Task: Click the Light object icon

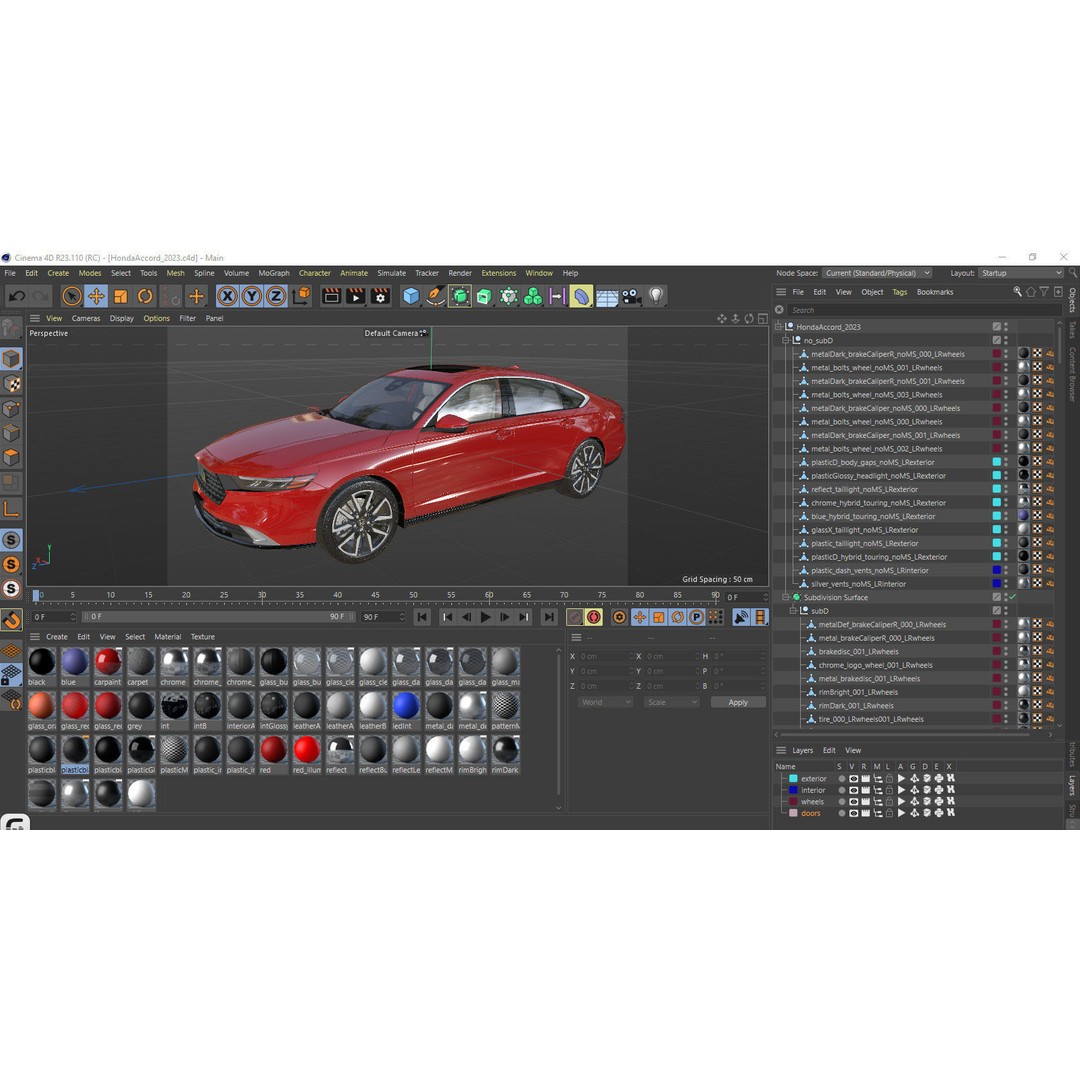Action: 656,296
